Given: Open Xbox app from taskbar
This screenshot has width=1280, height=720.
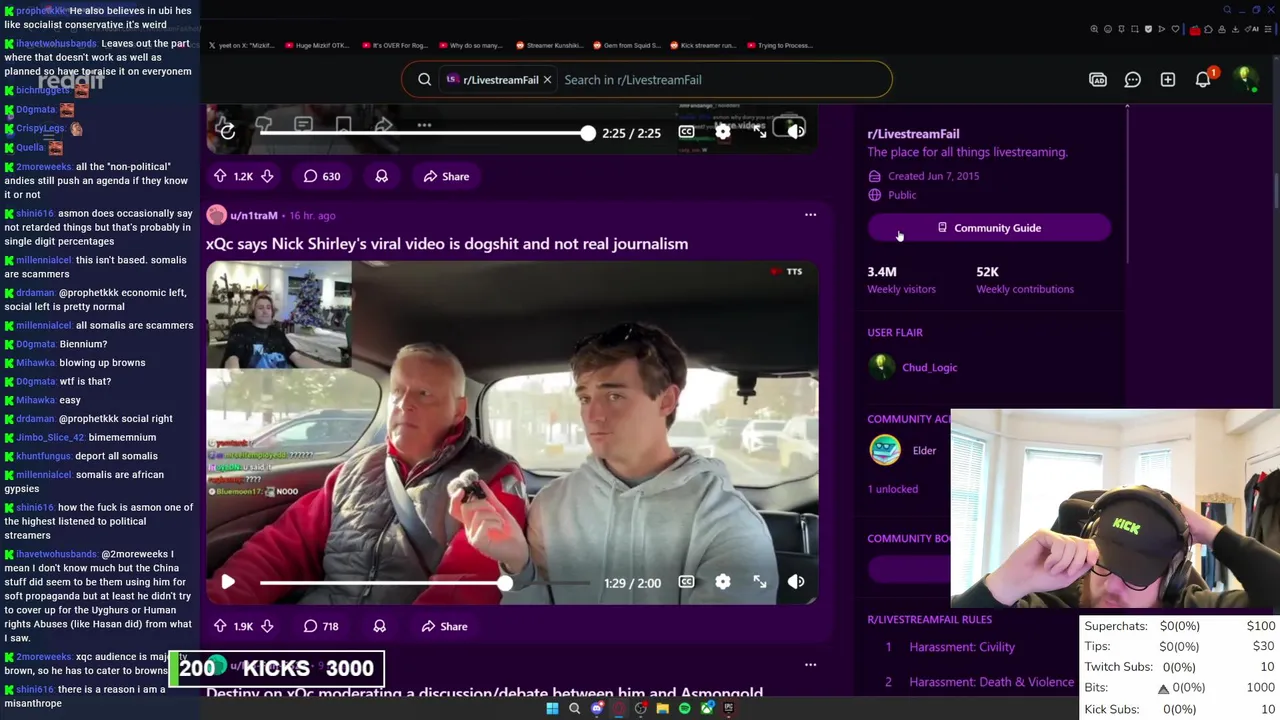Looking at the screenshot, I should tap(707, 708).
